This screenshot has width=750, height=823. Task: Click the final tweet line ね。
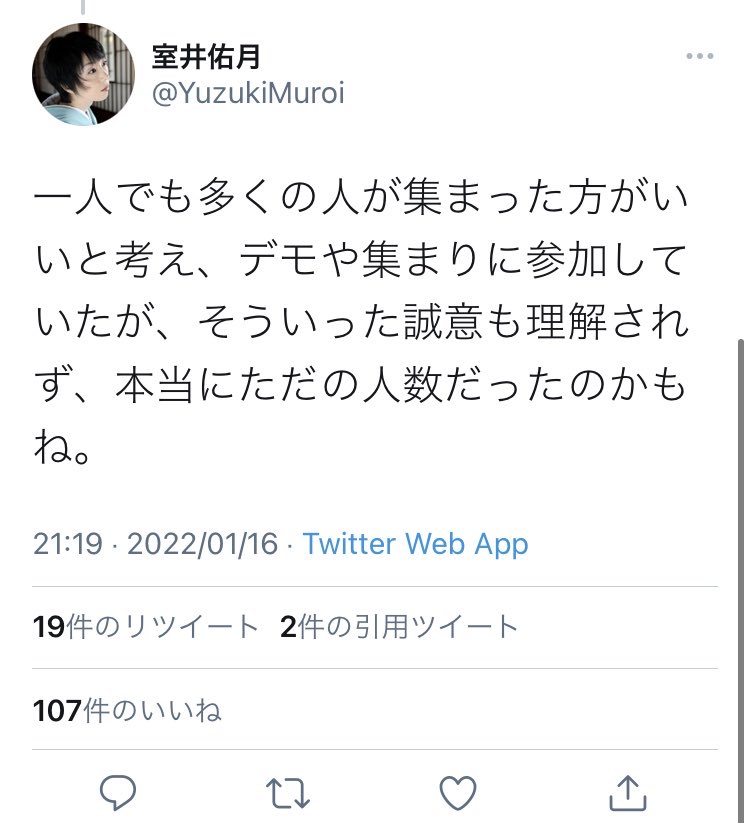(x=62, y=448)
